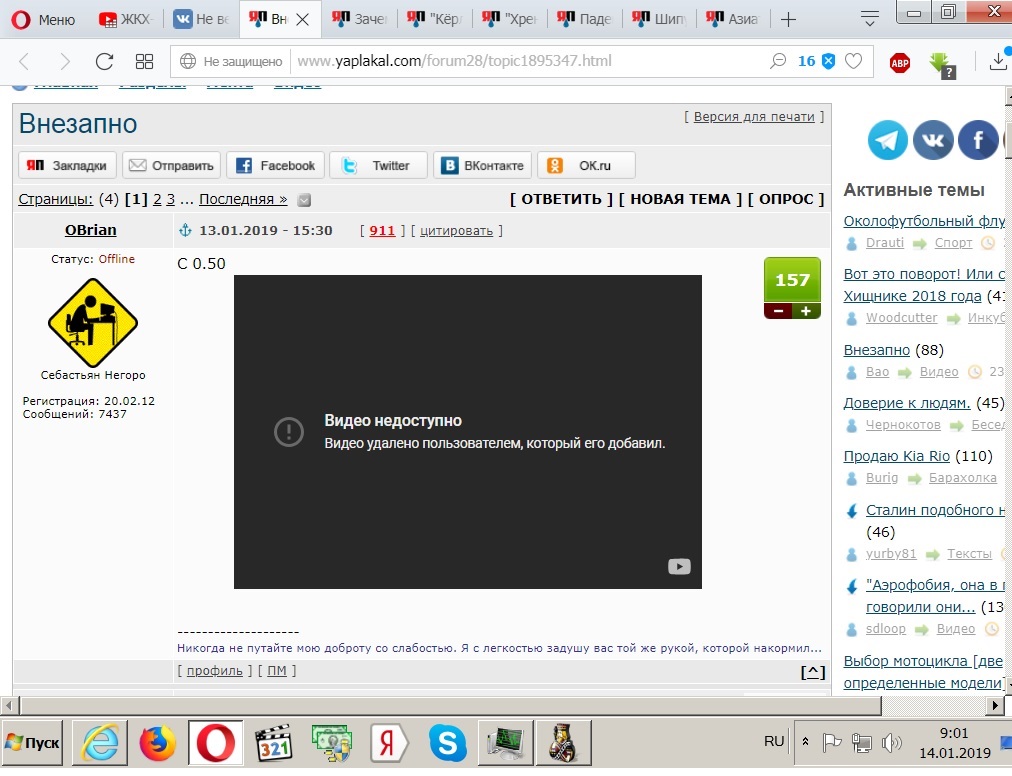Go back with the back arrow

coord(25,61)
